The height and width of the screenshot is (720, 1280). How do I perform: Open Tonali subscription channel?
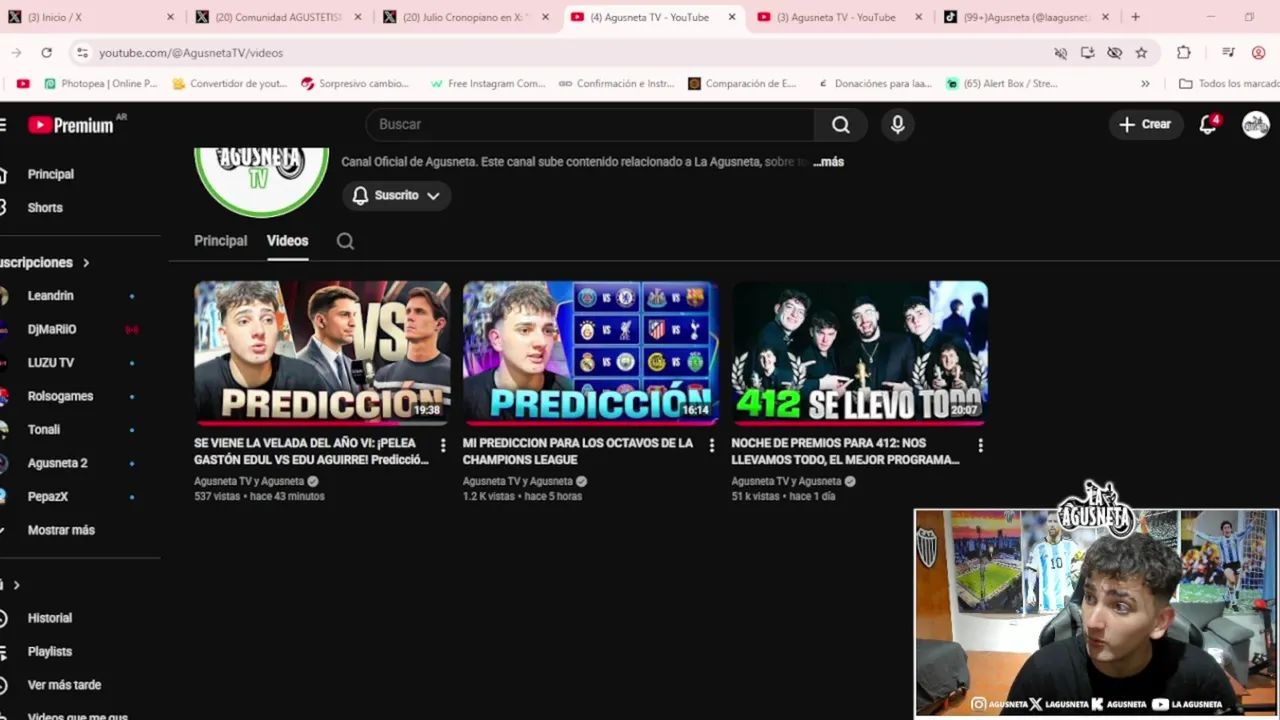[44, 430]
